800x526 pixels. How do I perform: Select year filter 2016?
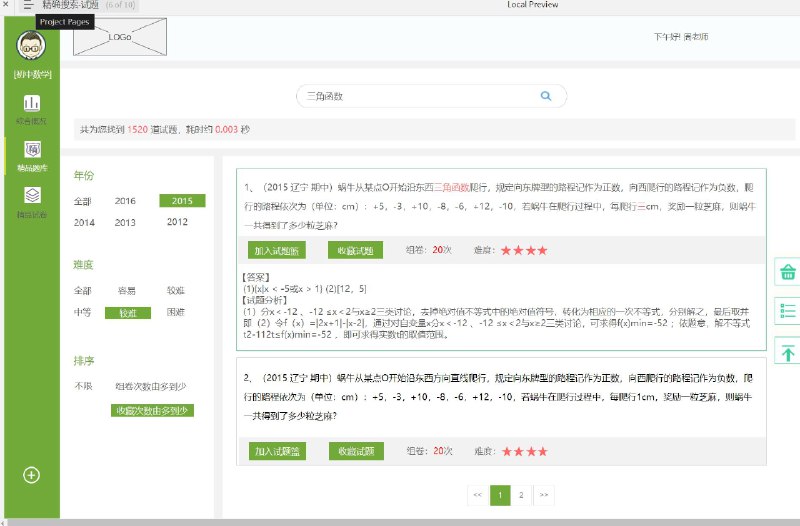point(125,201)
